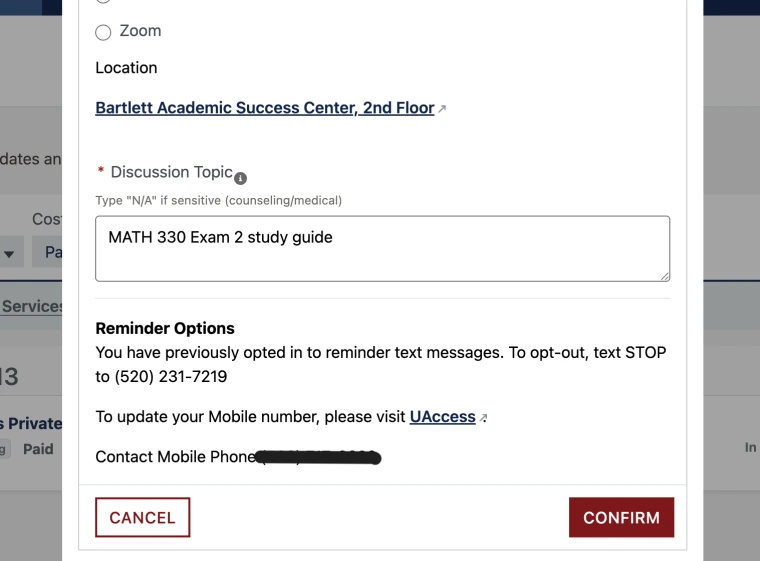
Task: Select the partially visible radio above Zoom
Action: click(103, 2)
